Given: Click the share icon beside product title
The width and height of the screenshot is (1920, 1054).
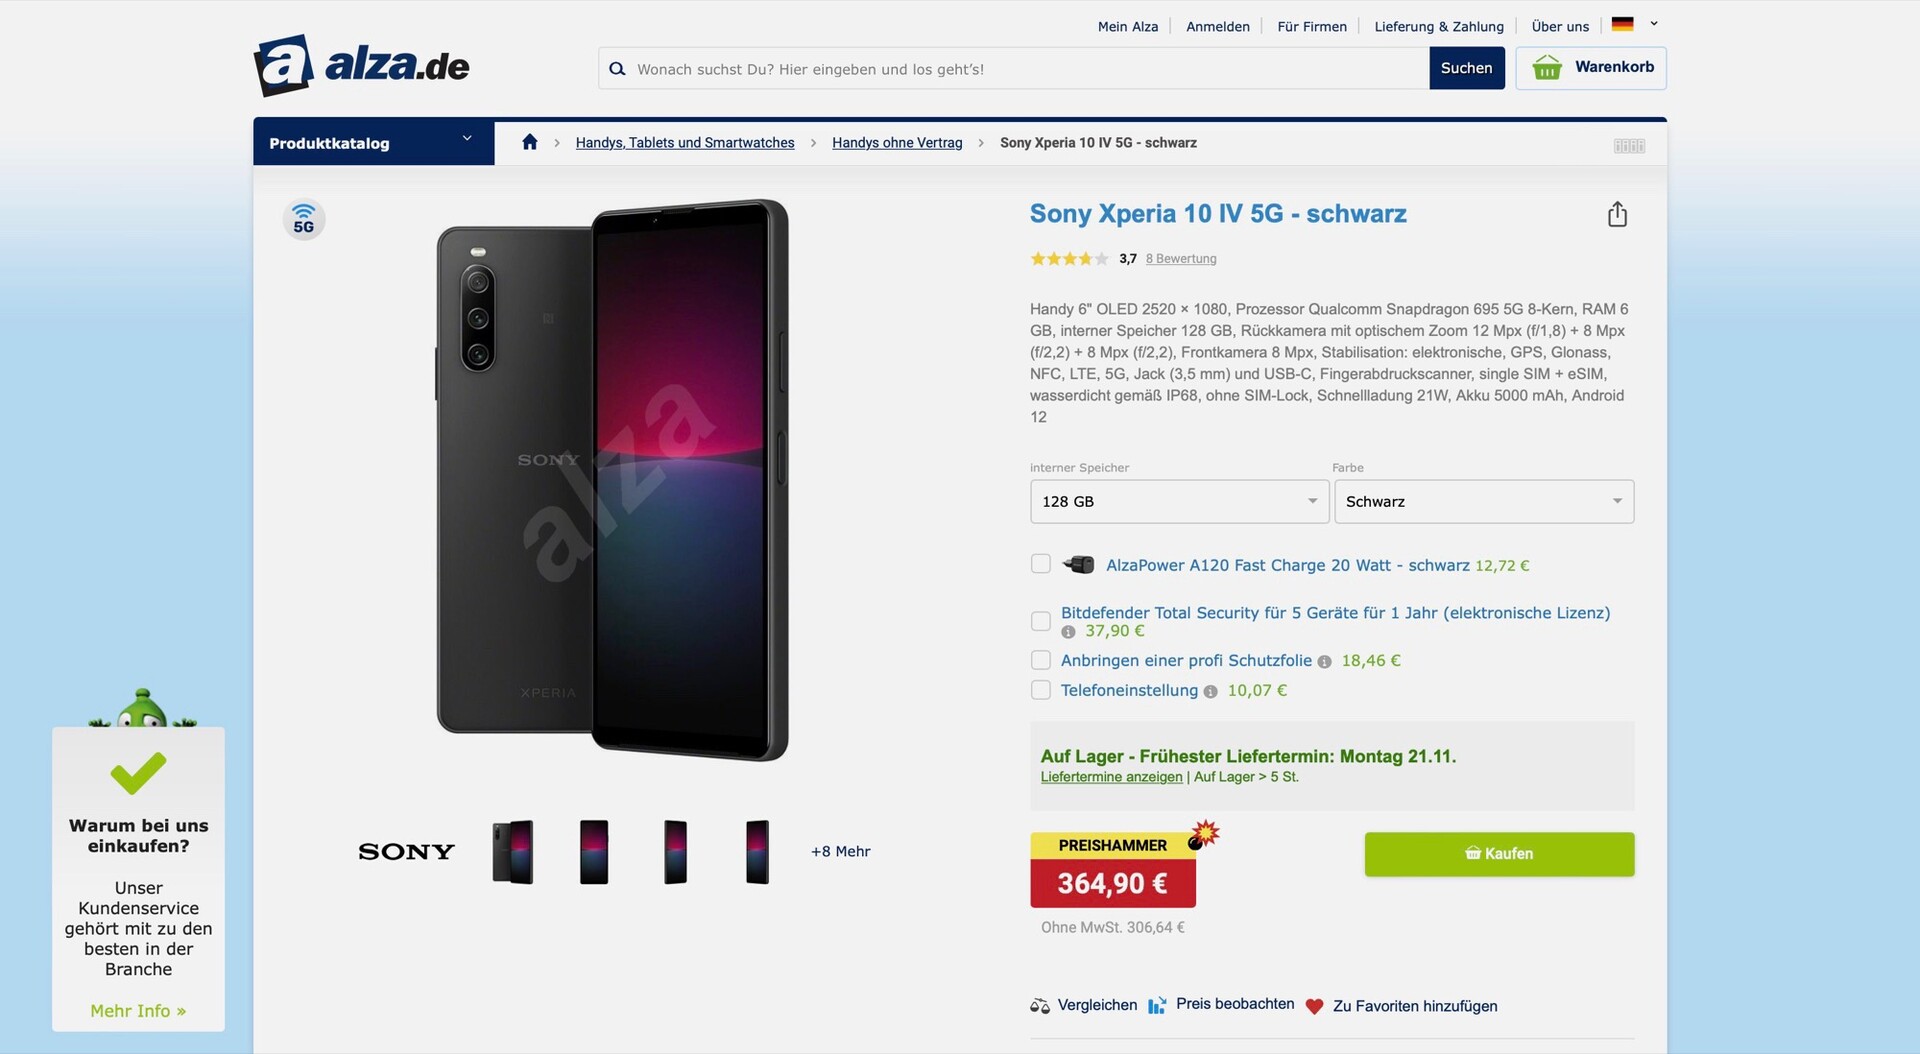Looking at the screenshot, I should (x=1617, y=215).
